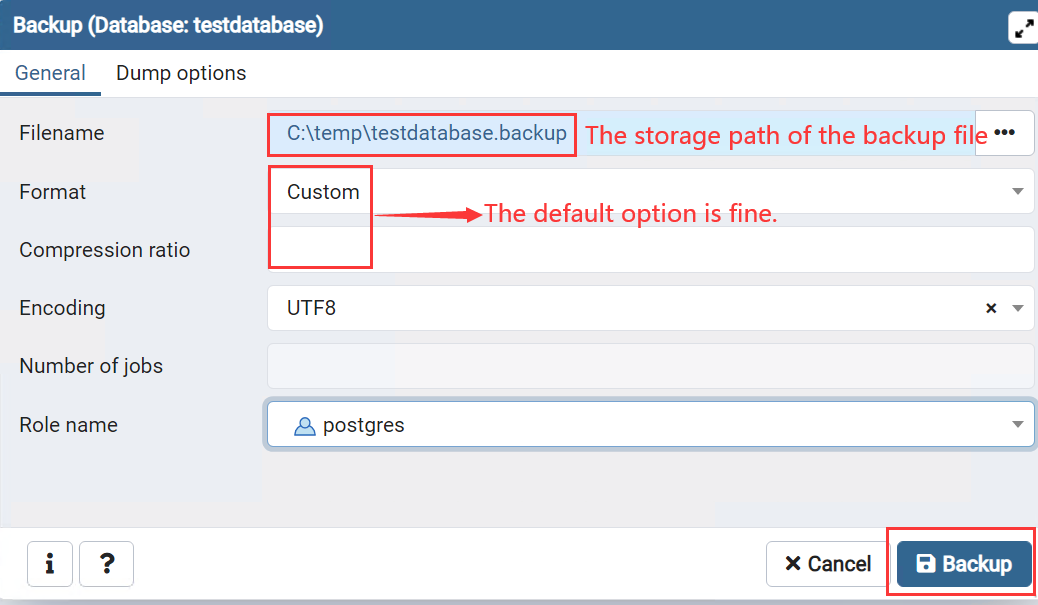This screenshot has width=1038, height=605.
Task: Focus the Filename input field
Action: point(426,133)
